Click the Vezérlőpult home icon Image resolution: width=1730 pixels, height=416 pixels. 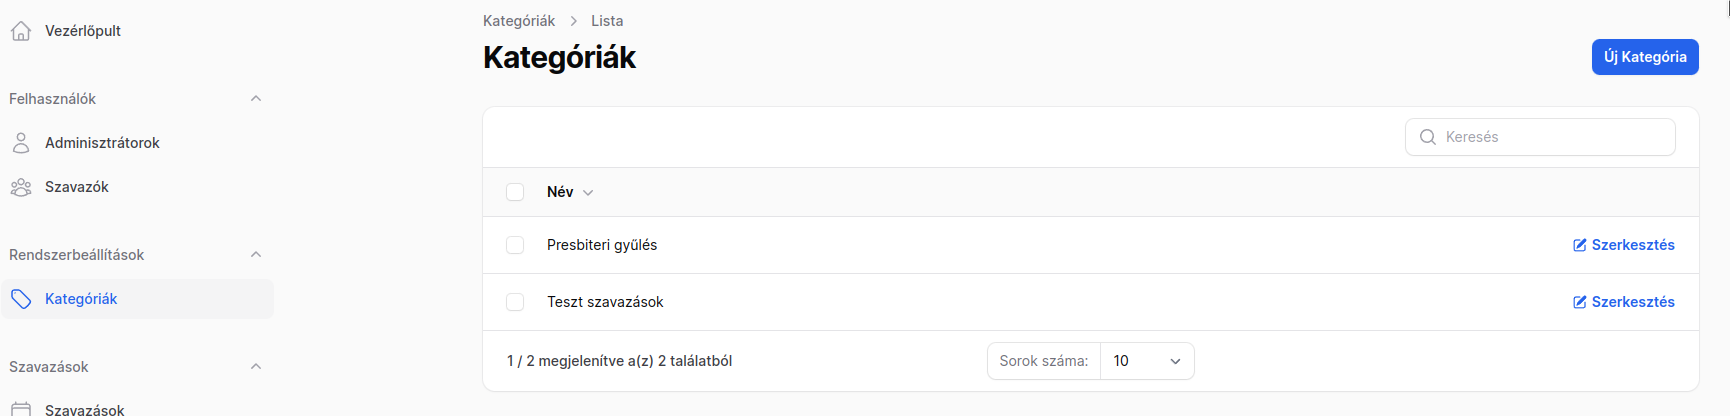tap(21, 31)
